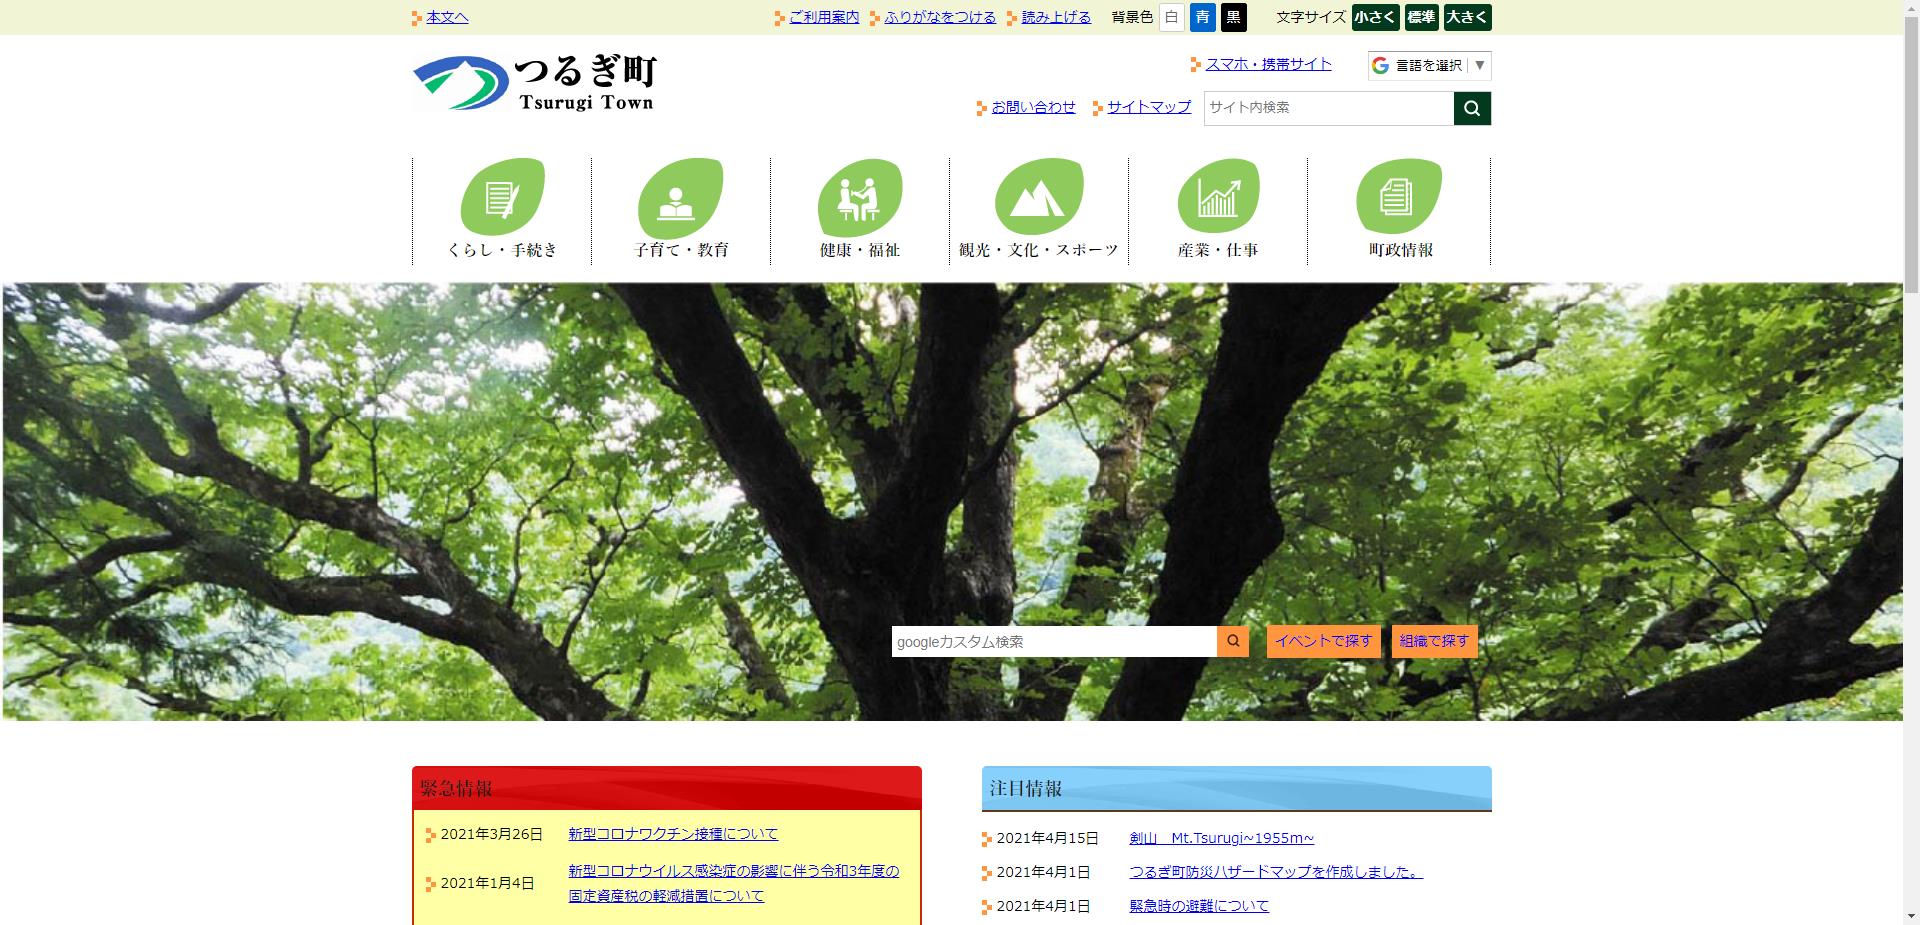Open the 町政情報 documents icon

point(1399,197)
